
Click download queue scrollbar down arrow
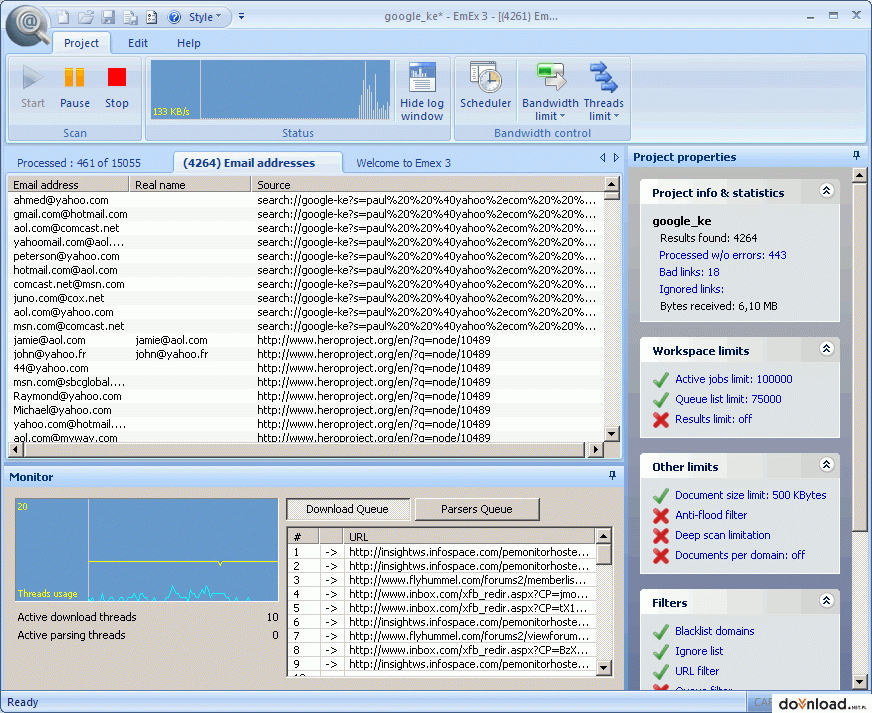[x=603, y=667]
